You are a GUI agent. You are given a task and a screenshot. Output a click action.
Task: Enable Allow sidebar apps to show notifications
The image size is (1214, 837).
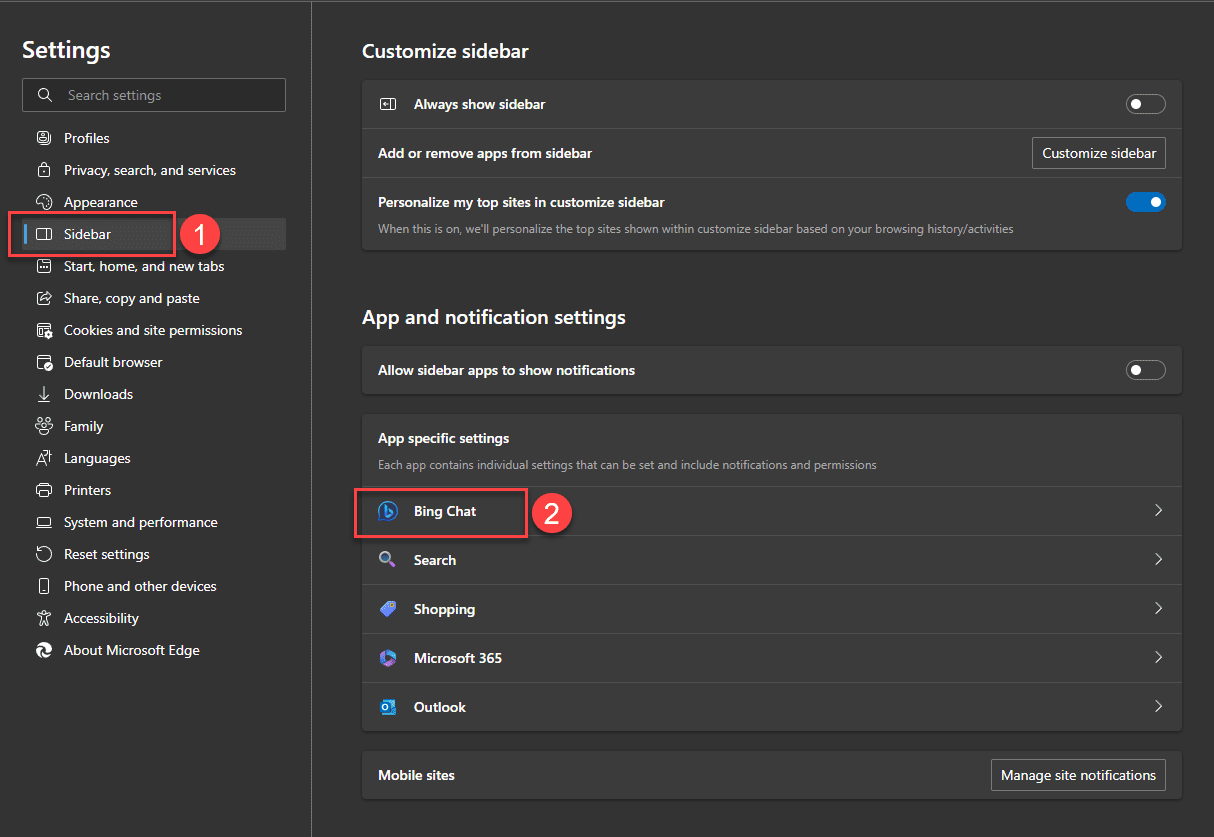coord(1145,370)
